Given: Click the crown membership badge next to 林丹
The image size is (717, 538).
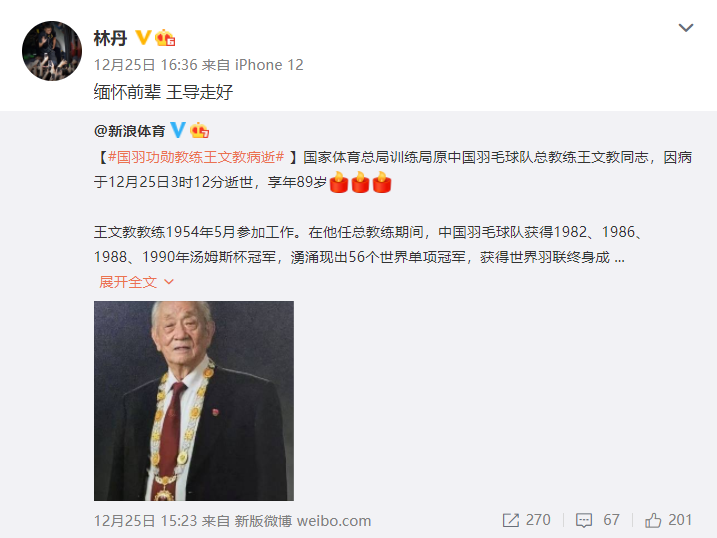Looking at the screenshot, I should [165, 37].
